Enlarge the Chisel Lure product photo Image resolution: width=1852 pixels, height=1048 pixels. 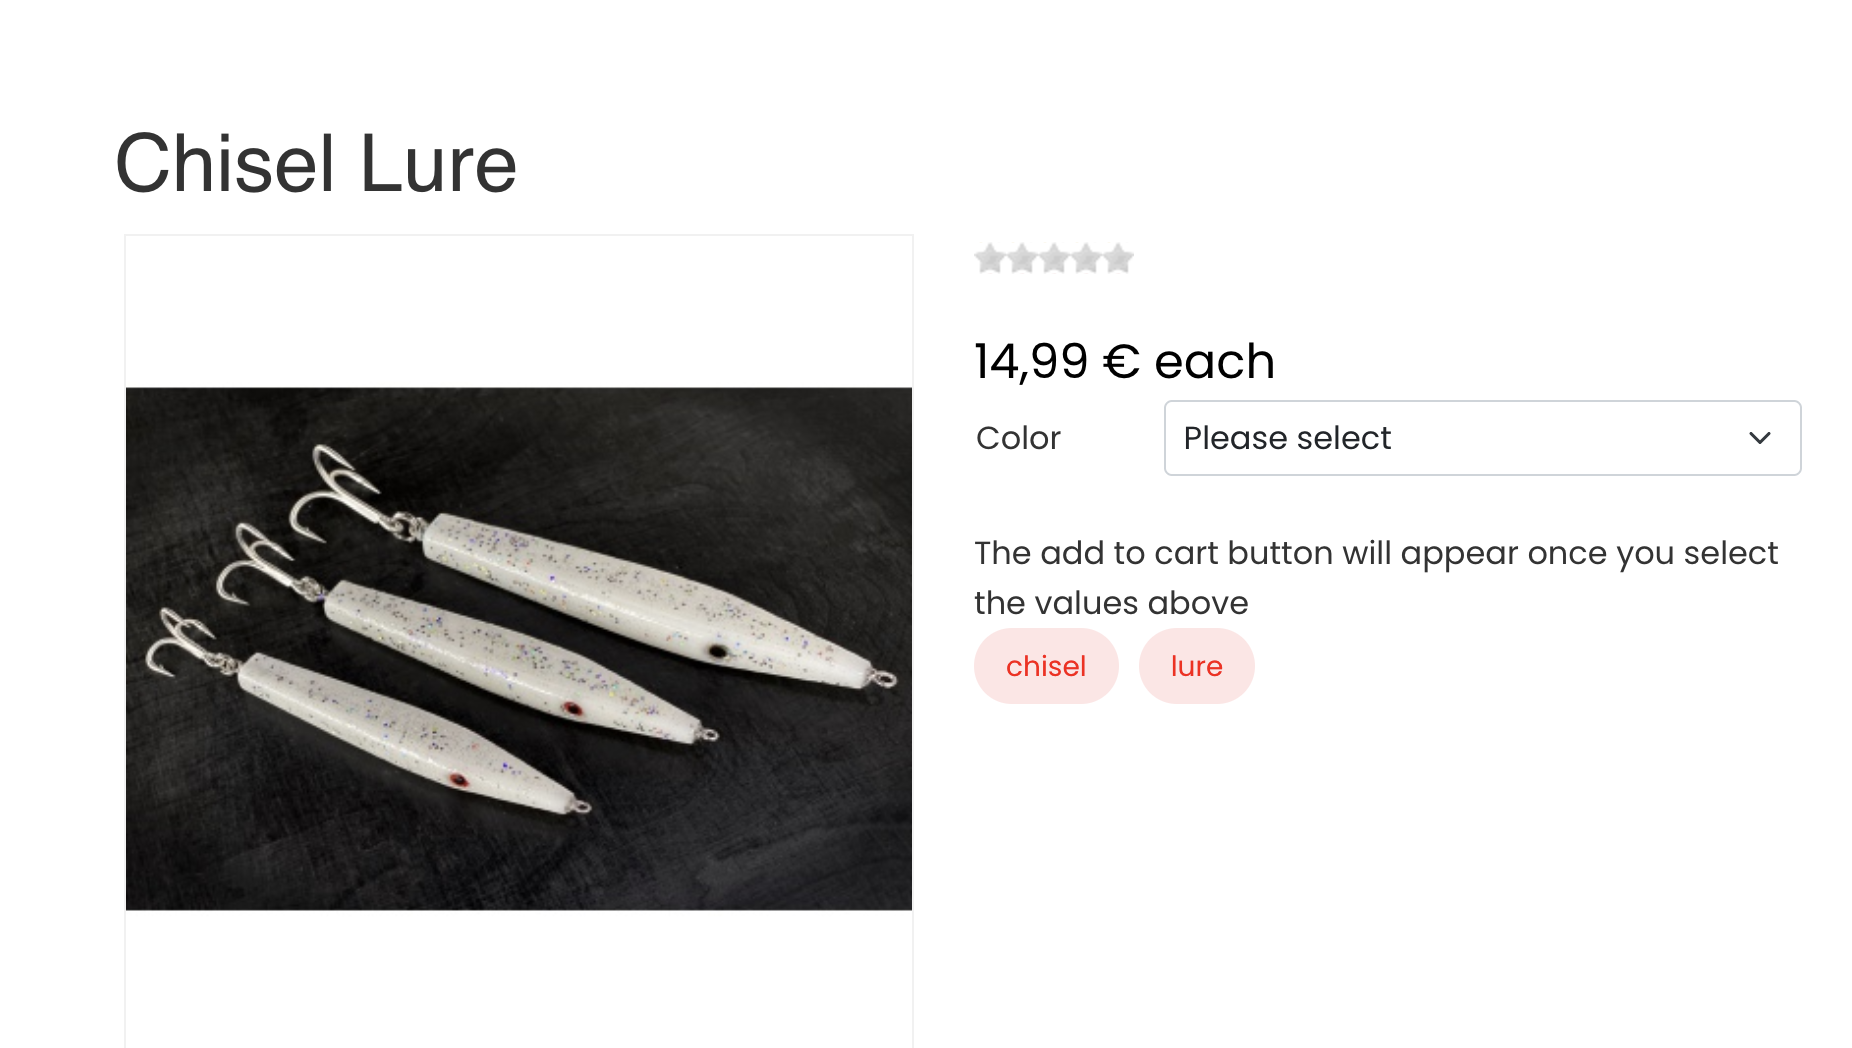coord(519,649)
